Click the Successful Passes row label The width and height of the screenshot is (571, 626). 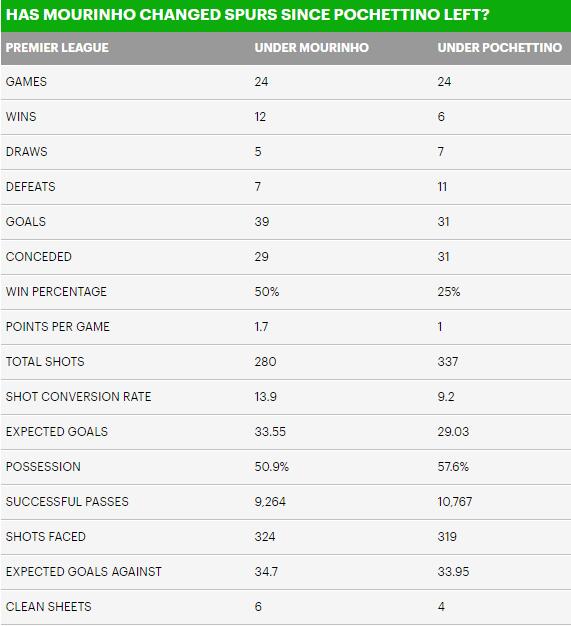coord(67,502)
